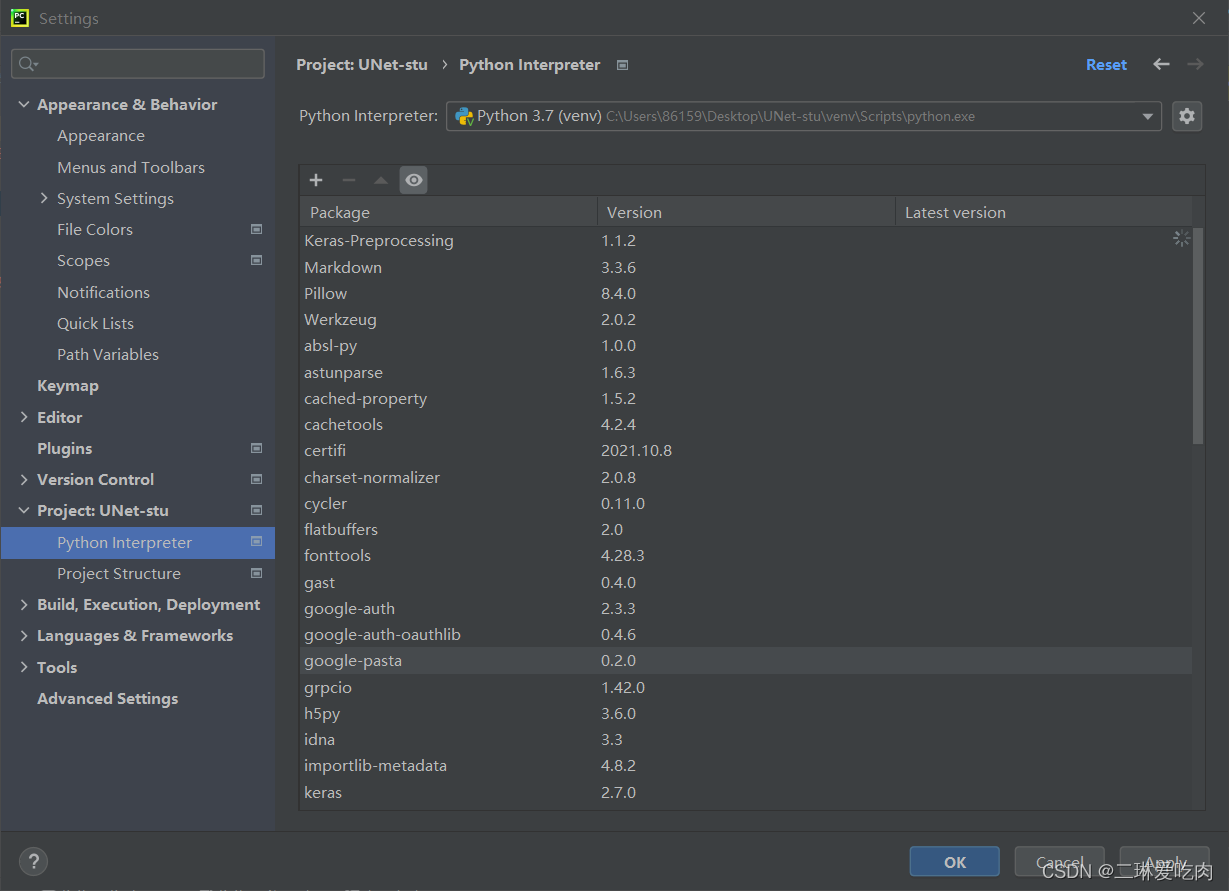Select the Python Interpreter tree item
The height and width of the screenshot is (891, 1229).
pos(138,542)
